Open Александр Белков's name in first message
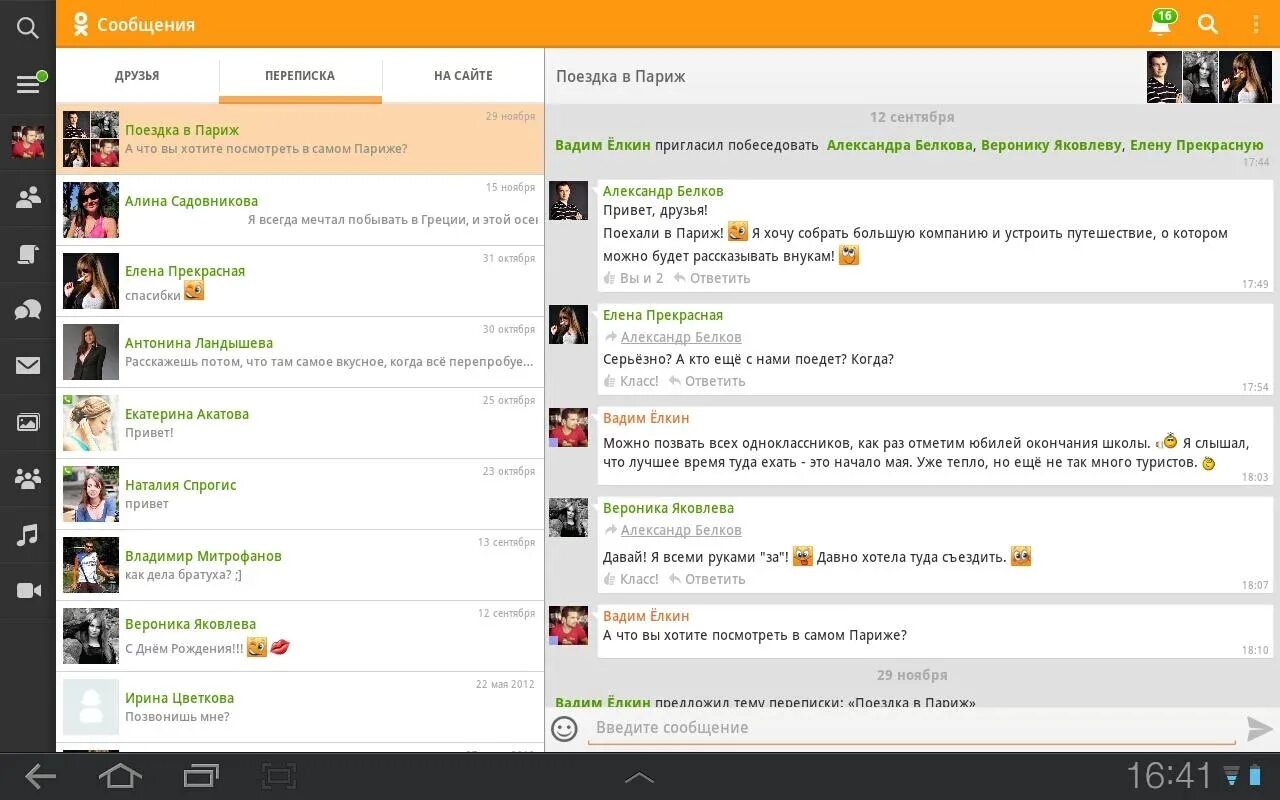This screenshot has width=1280, height=800. coord(663,191)
